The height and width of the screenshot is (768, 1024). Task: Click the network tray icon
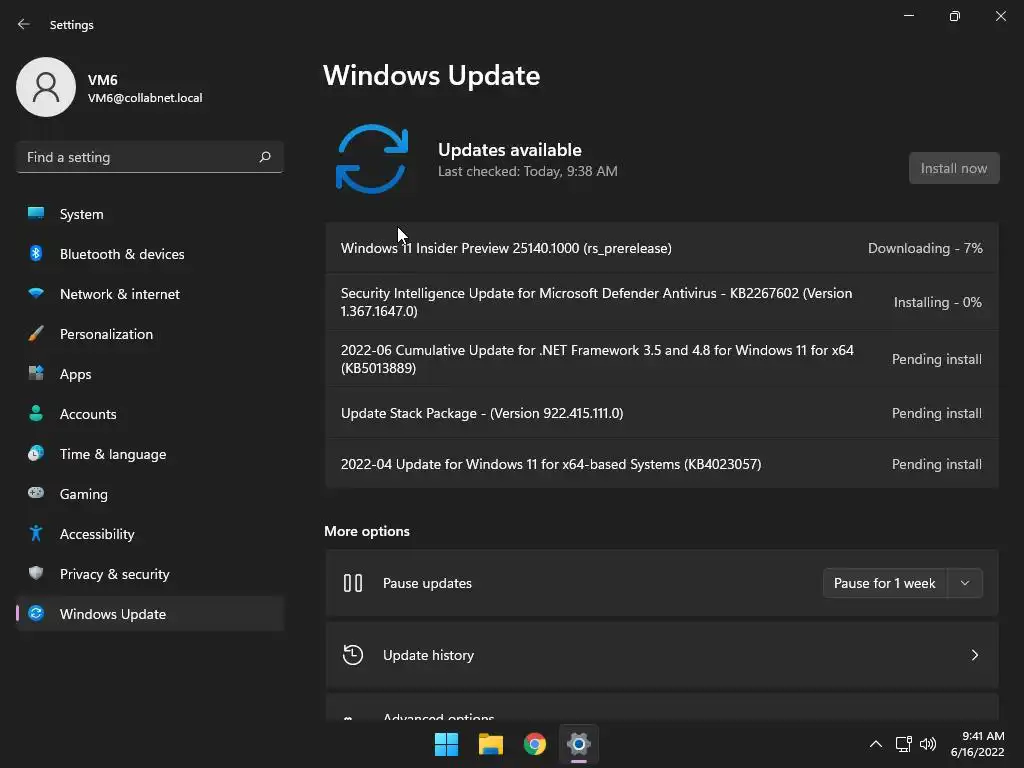point(903,744)
